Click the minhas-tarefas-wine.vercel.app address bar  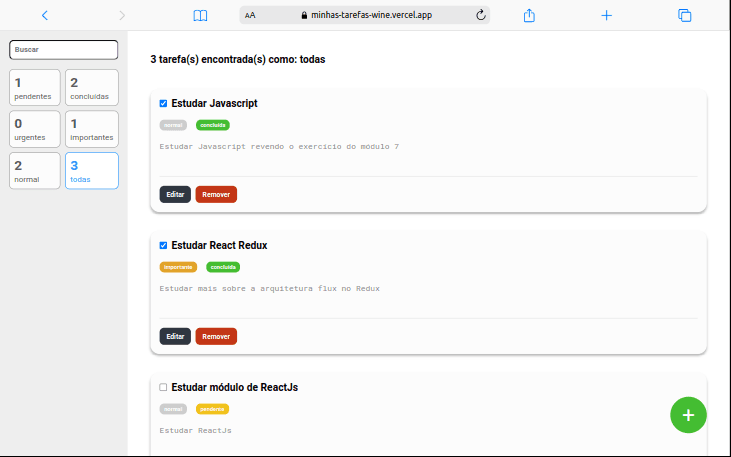(365, 15)
